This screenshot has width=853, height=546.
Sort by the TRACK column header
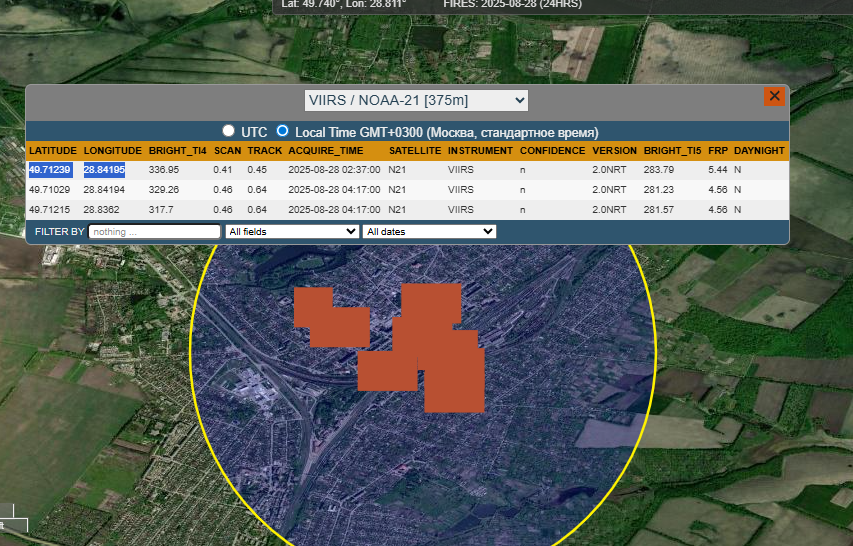pos(264,151)
